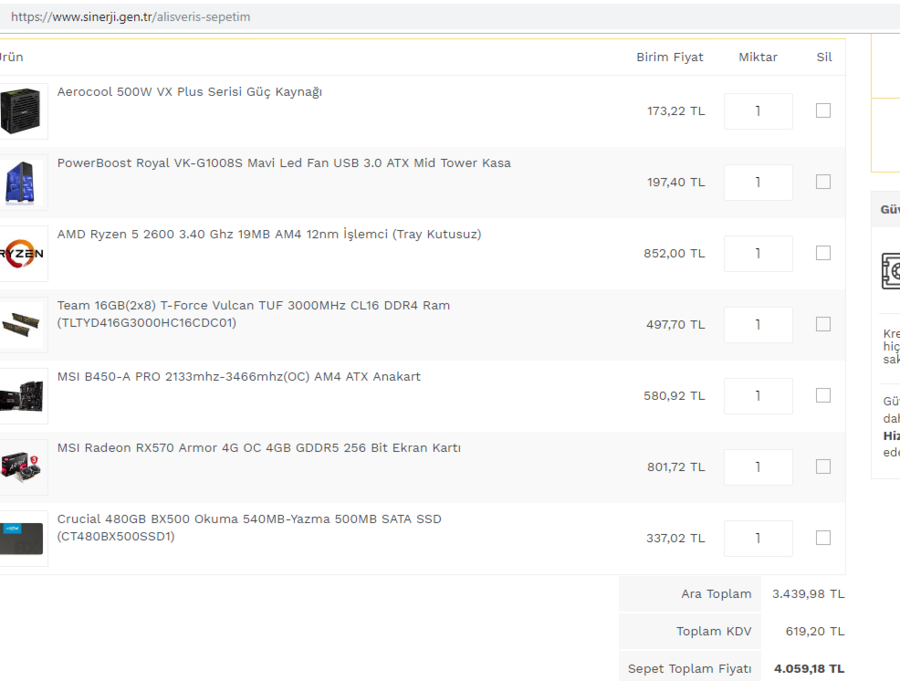Click quantity field for MSI Radeon RX570
The image size is (900, 681).
pos(758,467)
